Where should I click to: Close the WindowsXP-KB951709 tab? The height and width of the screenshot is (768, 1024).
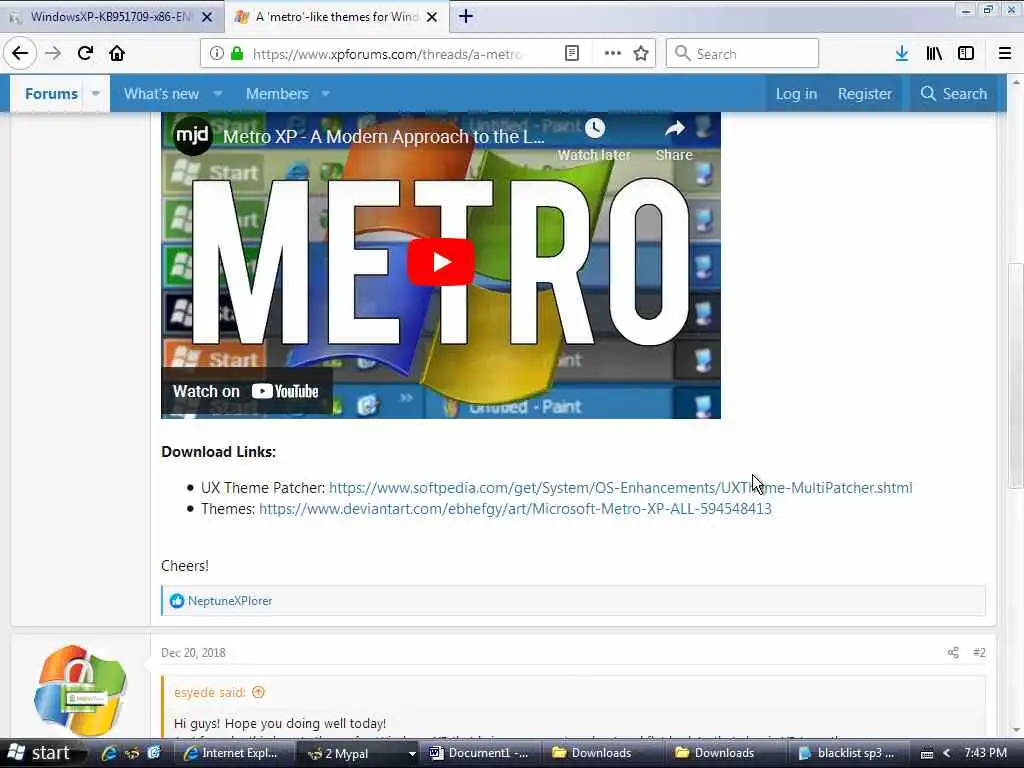(207, 17)
